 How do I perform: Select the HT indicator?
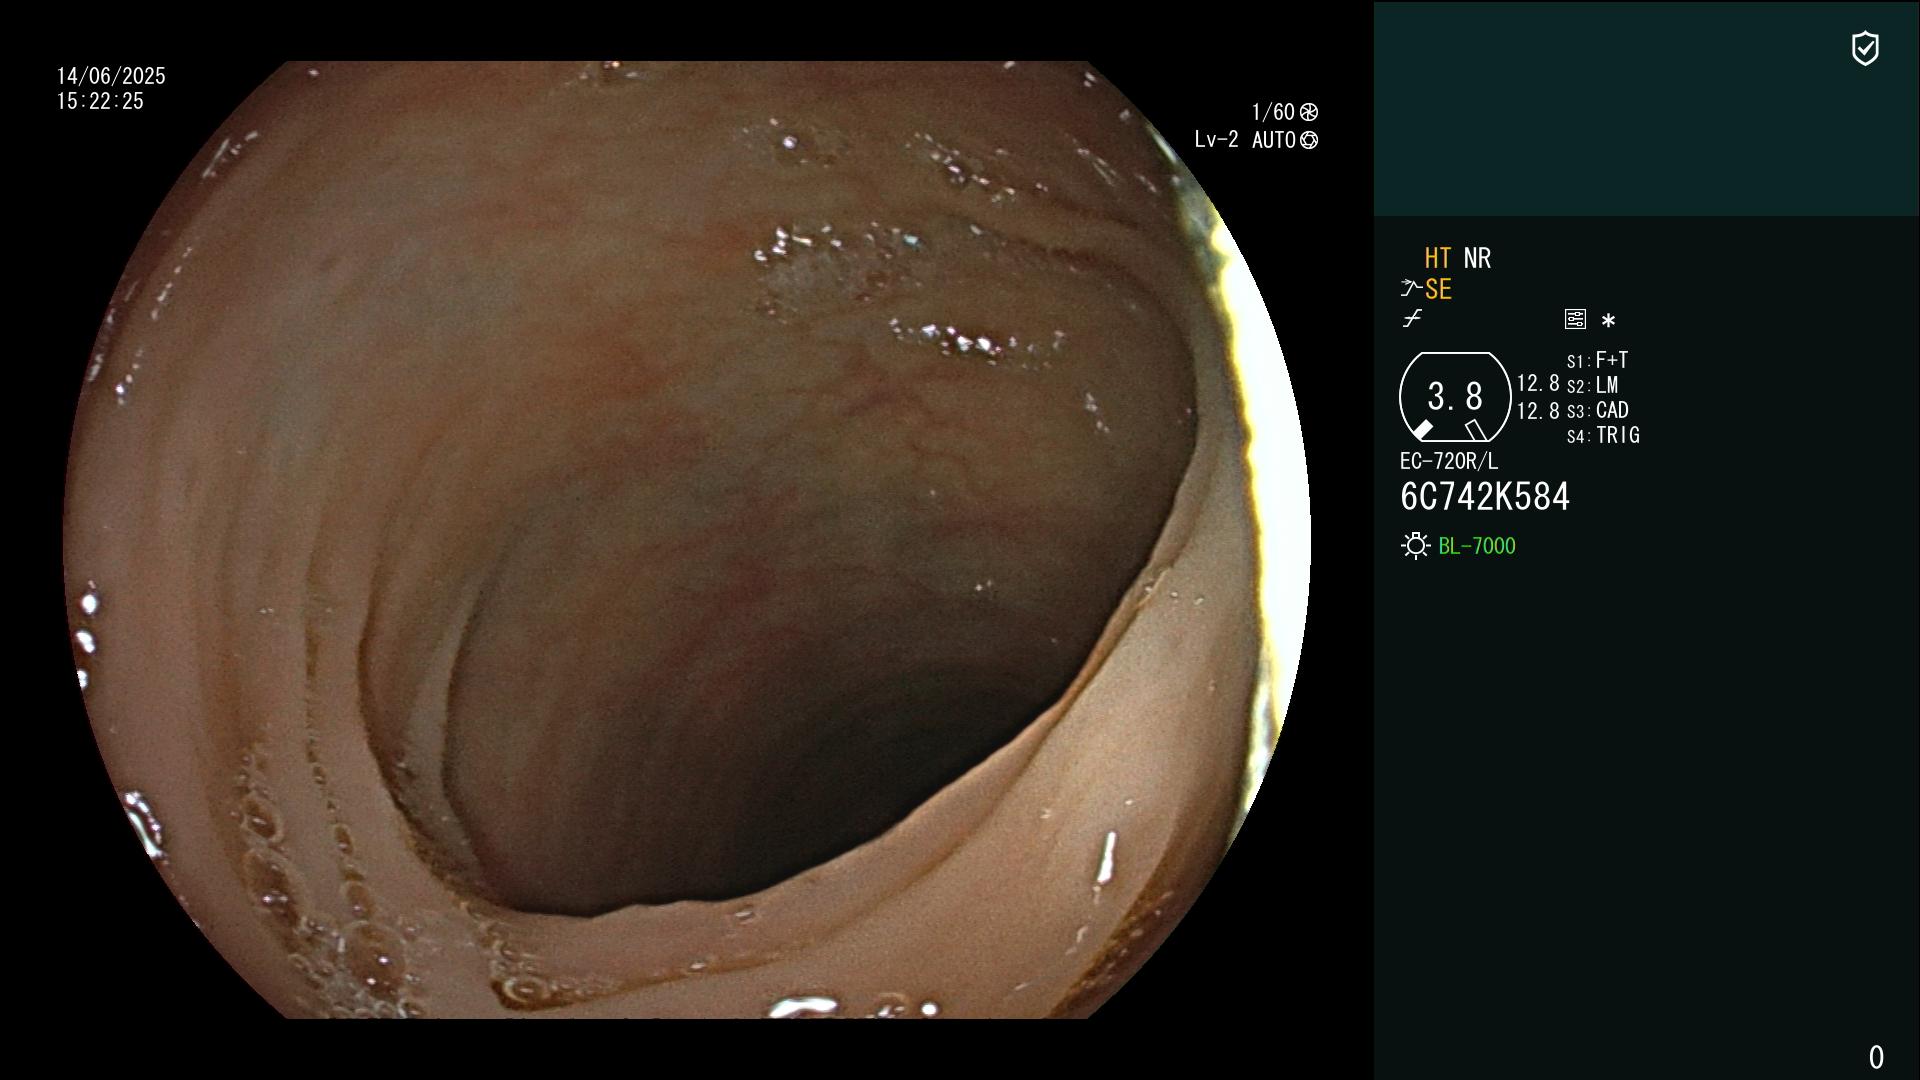[x=1438, y=258]
